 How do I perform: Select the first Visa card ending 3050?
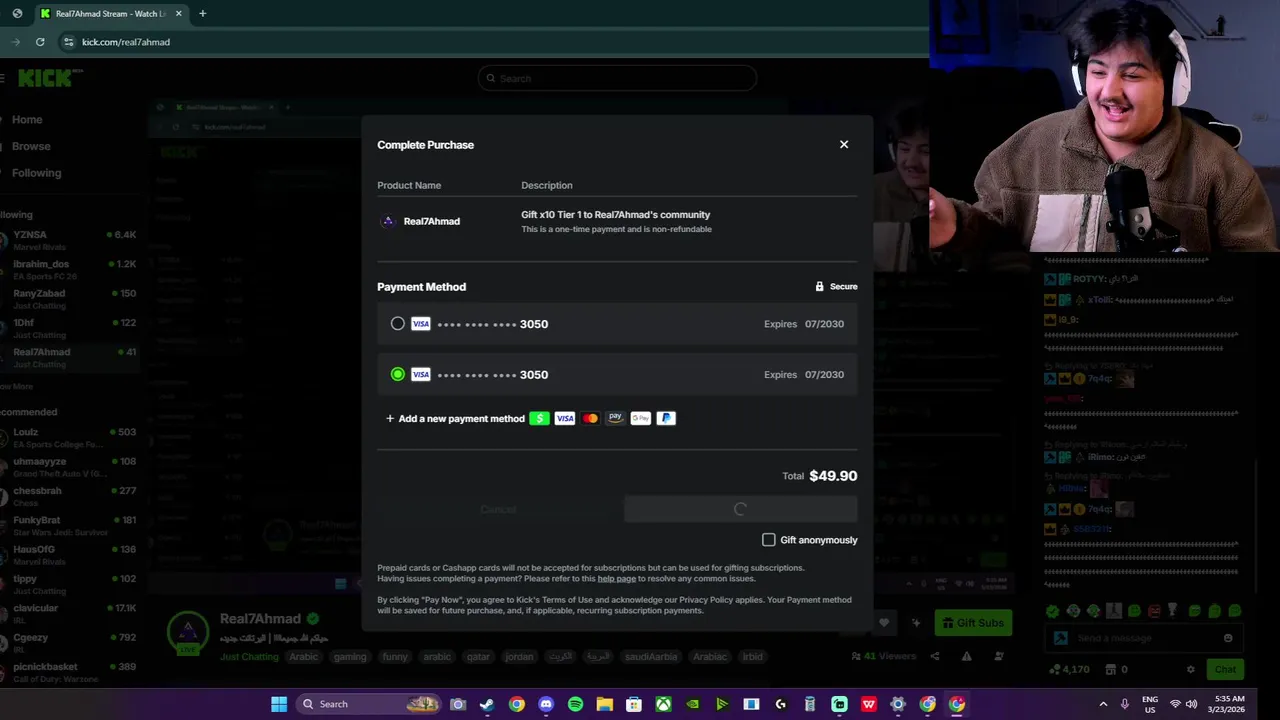[x=398, y=324]
